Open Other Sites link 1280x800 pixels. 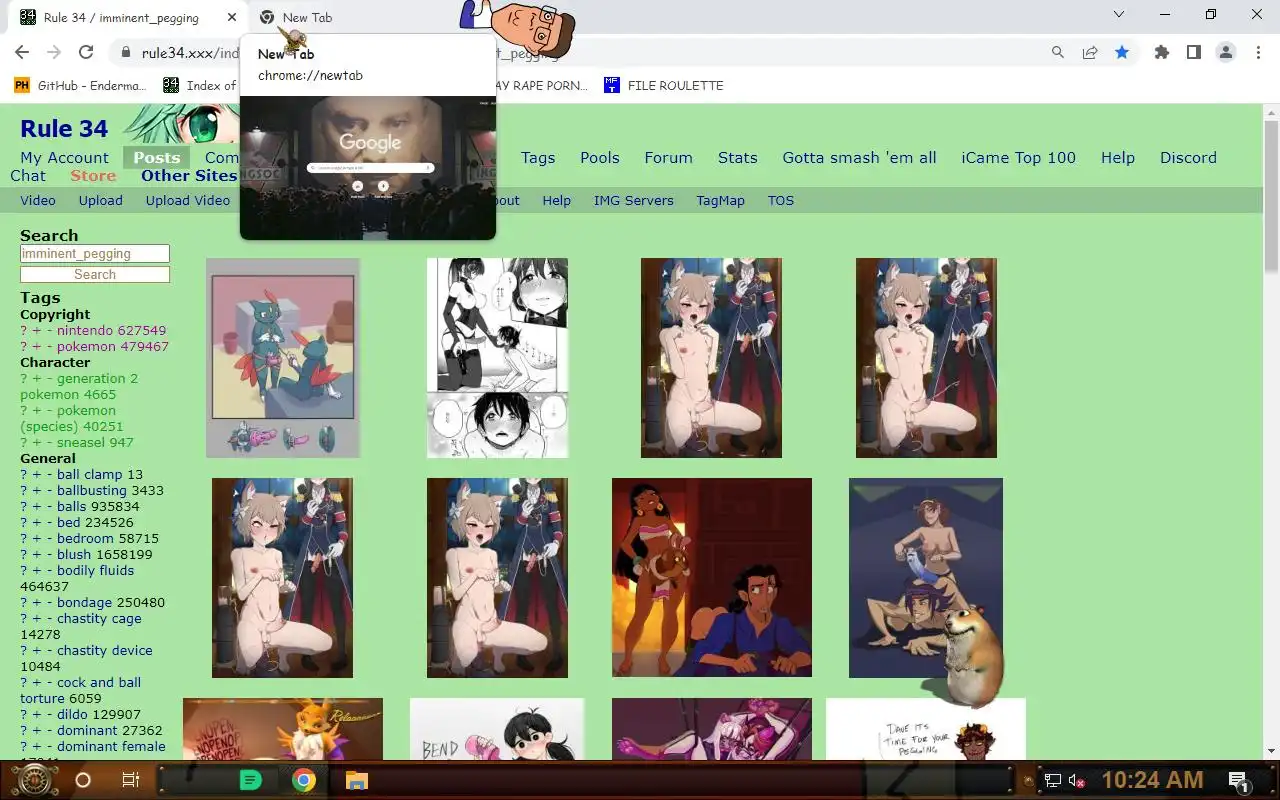pos(189,175)
